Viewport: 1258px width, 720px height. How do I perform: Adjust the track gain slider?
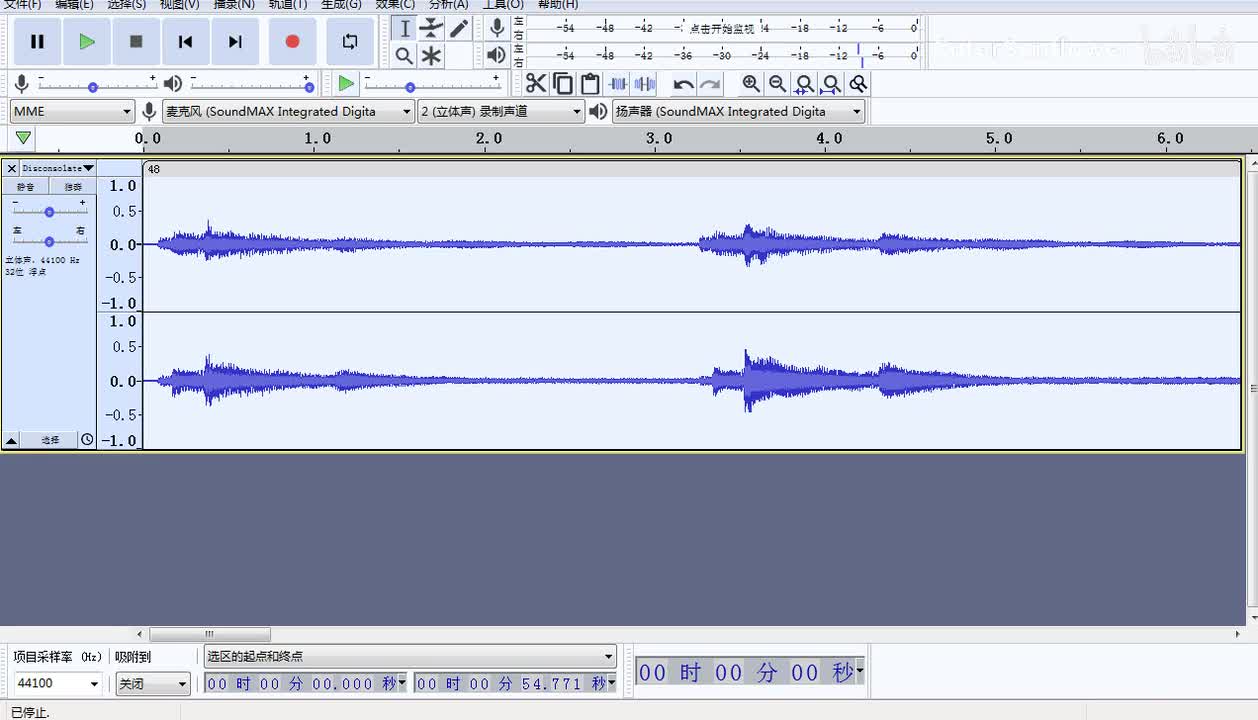click(49, 210)
